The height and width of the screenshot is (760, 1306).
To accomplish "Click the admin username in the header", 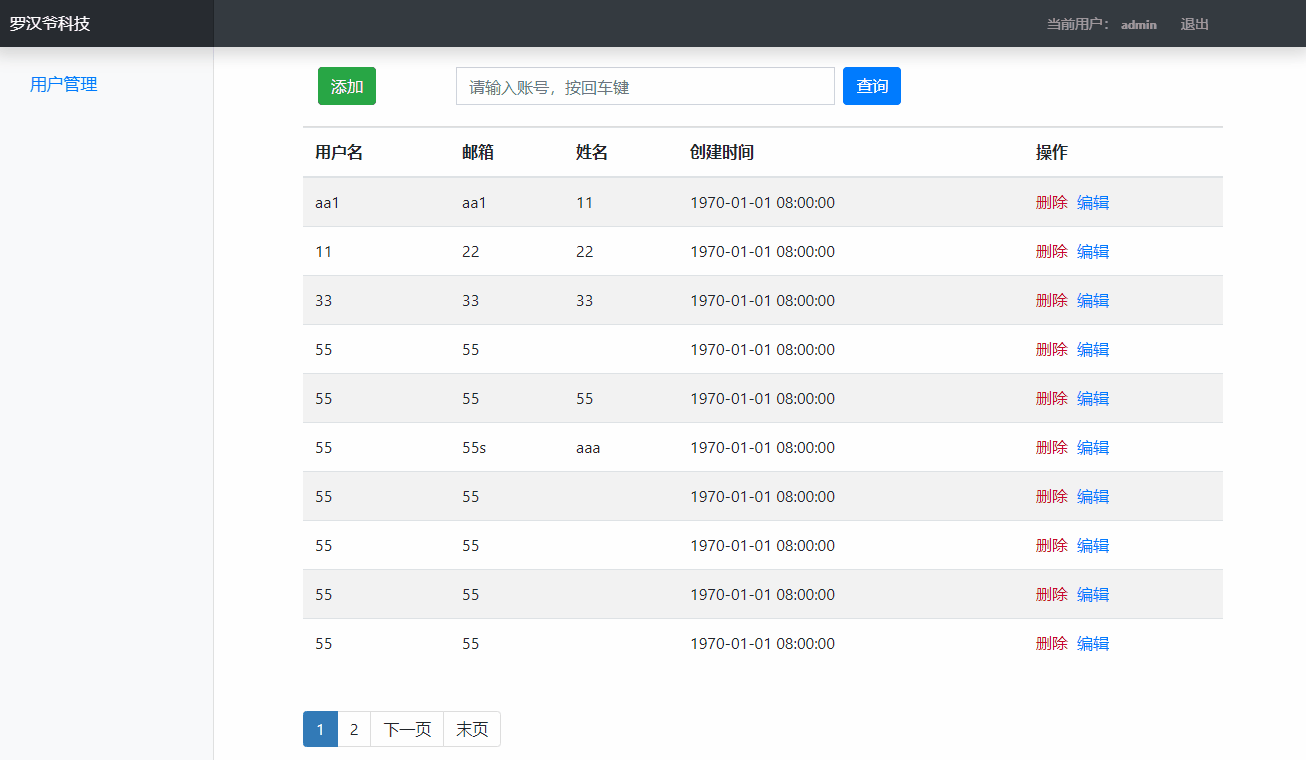I will pos(1138,24).
